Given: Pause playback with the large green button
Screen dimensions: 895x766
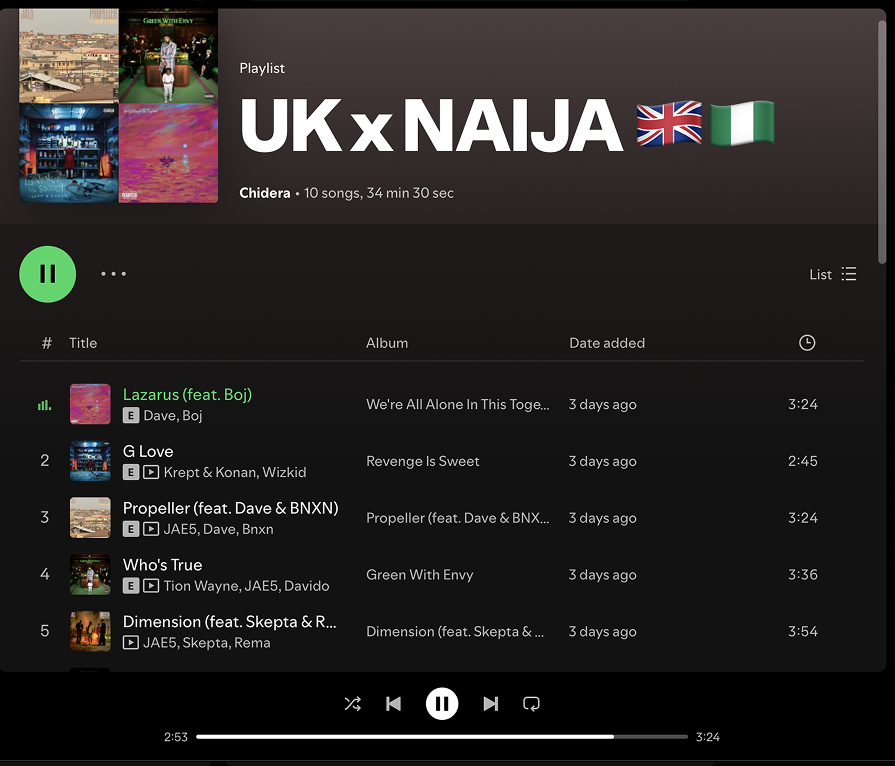Looking at the screenshot, I should tap(47, 274).
